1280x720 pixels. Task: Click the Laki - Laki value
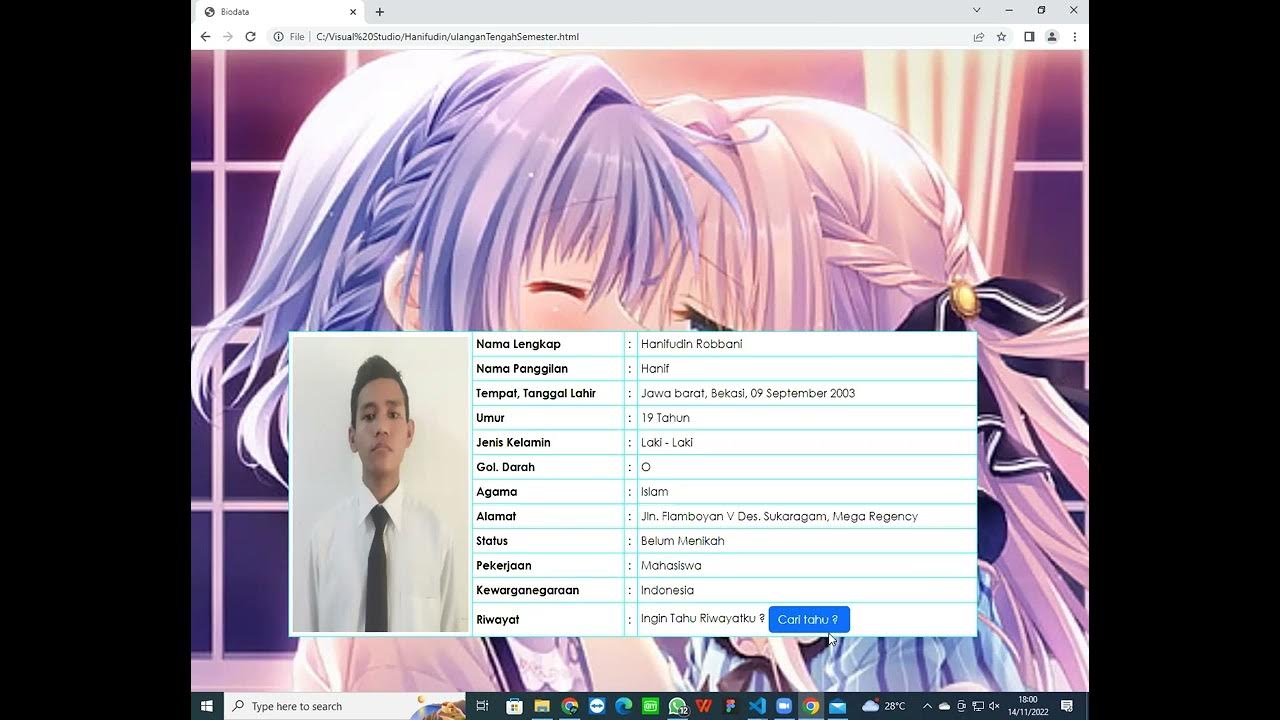coord(667,442)
